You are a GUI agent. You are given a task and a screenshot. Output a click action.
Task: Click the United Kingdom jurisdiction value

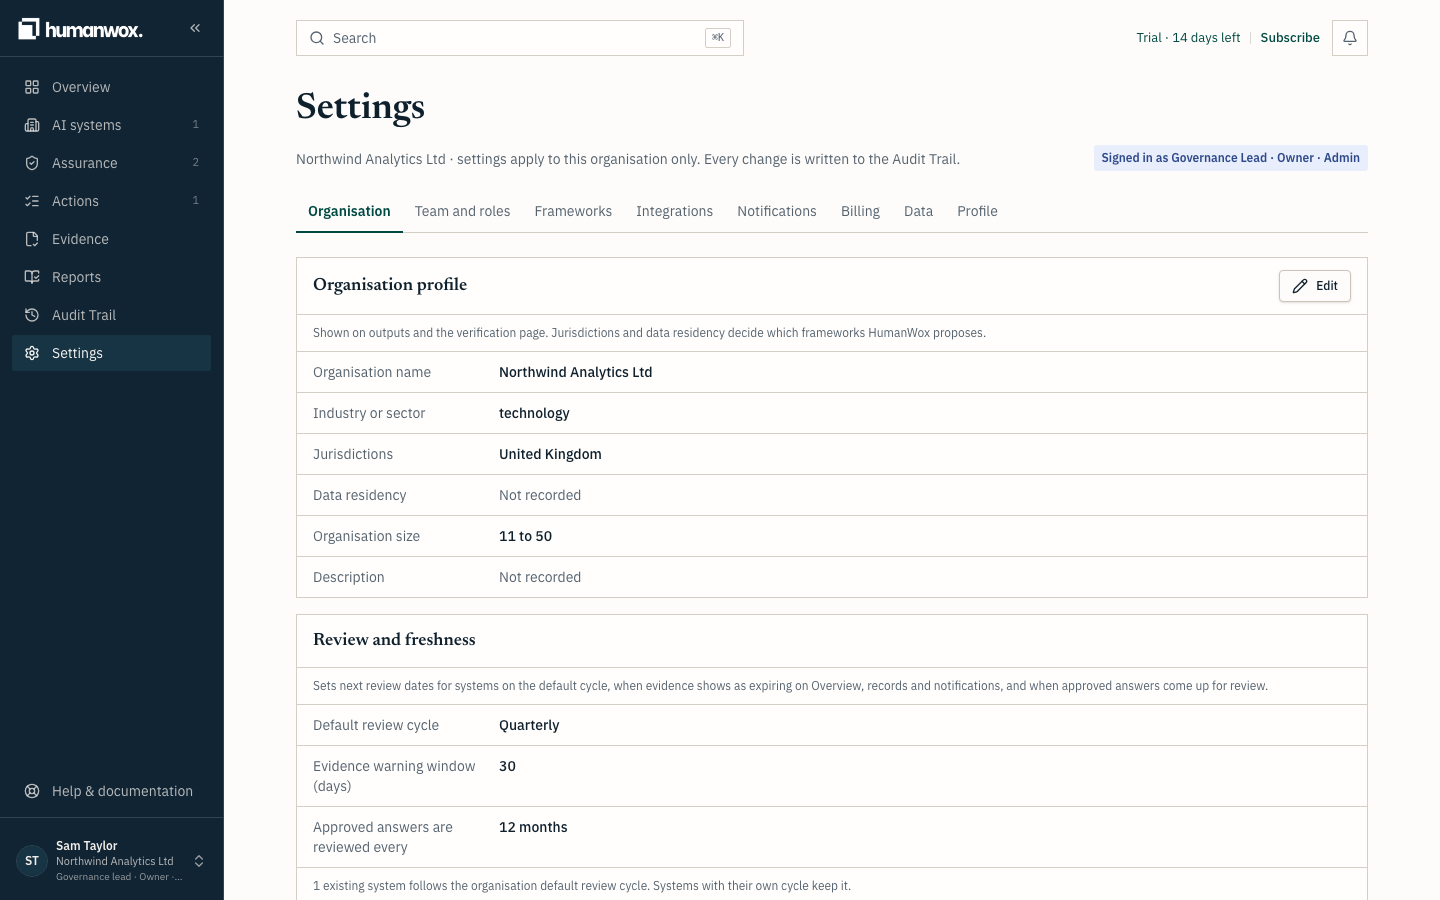coord(550,454)
